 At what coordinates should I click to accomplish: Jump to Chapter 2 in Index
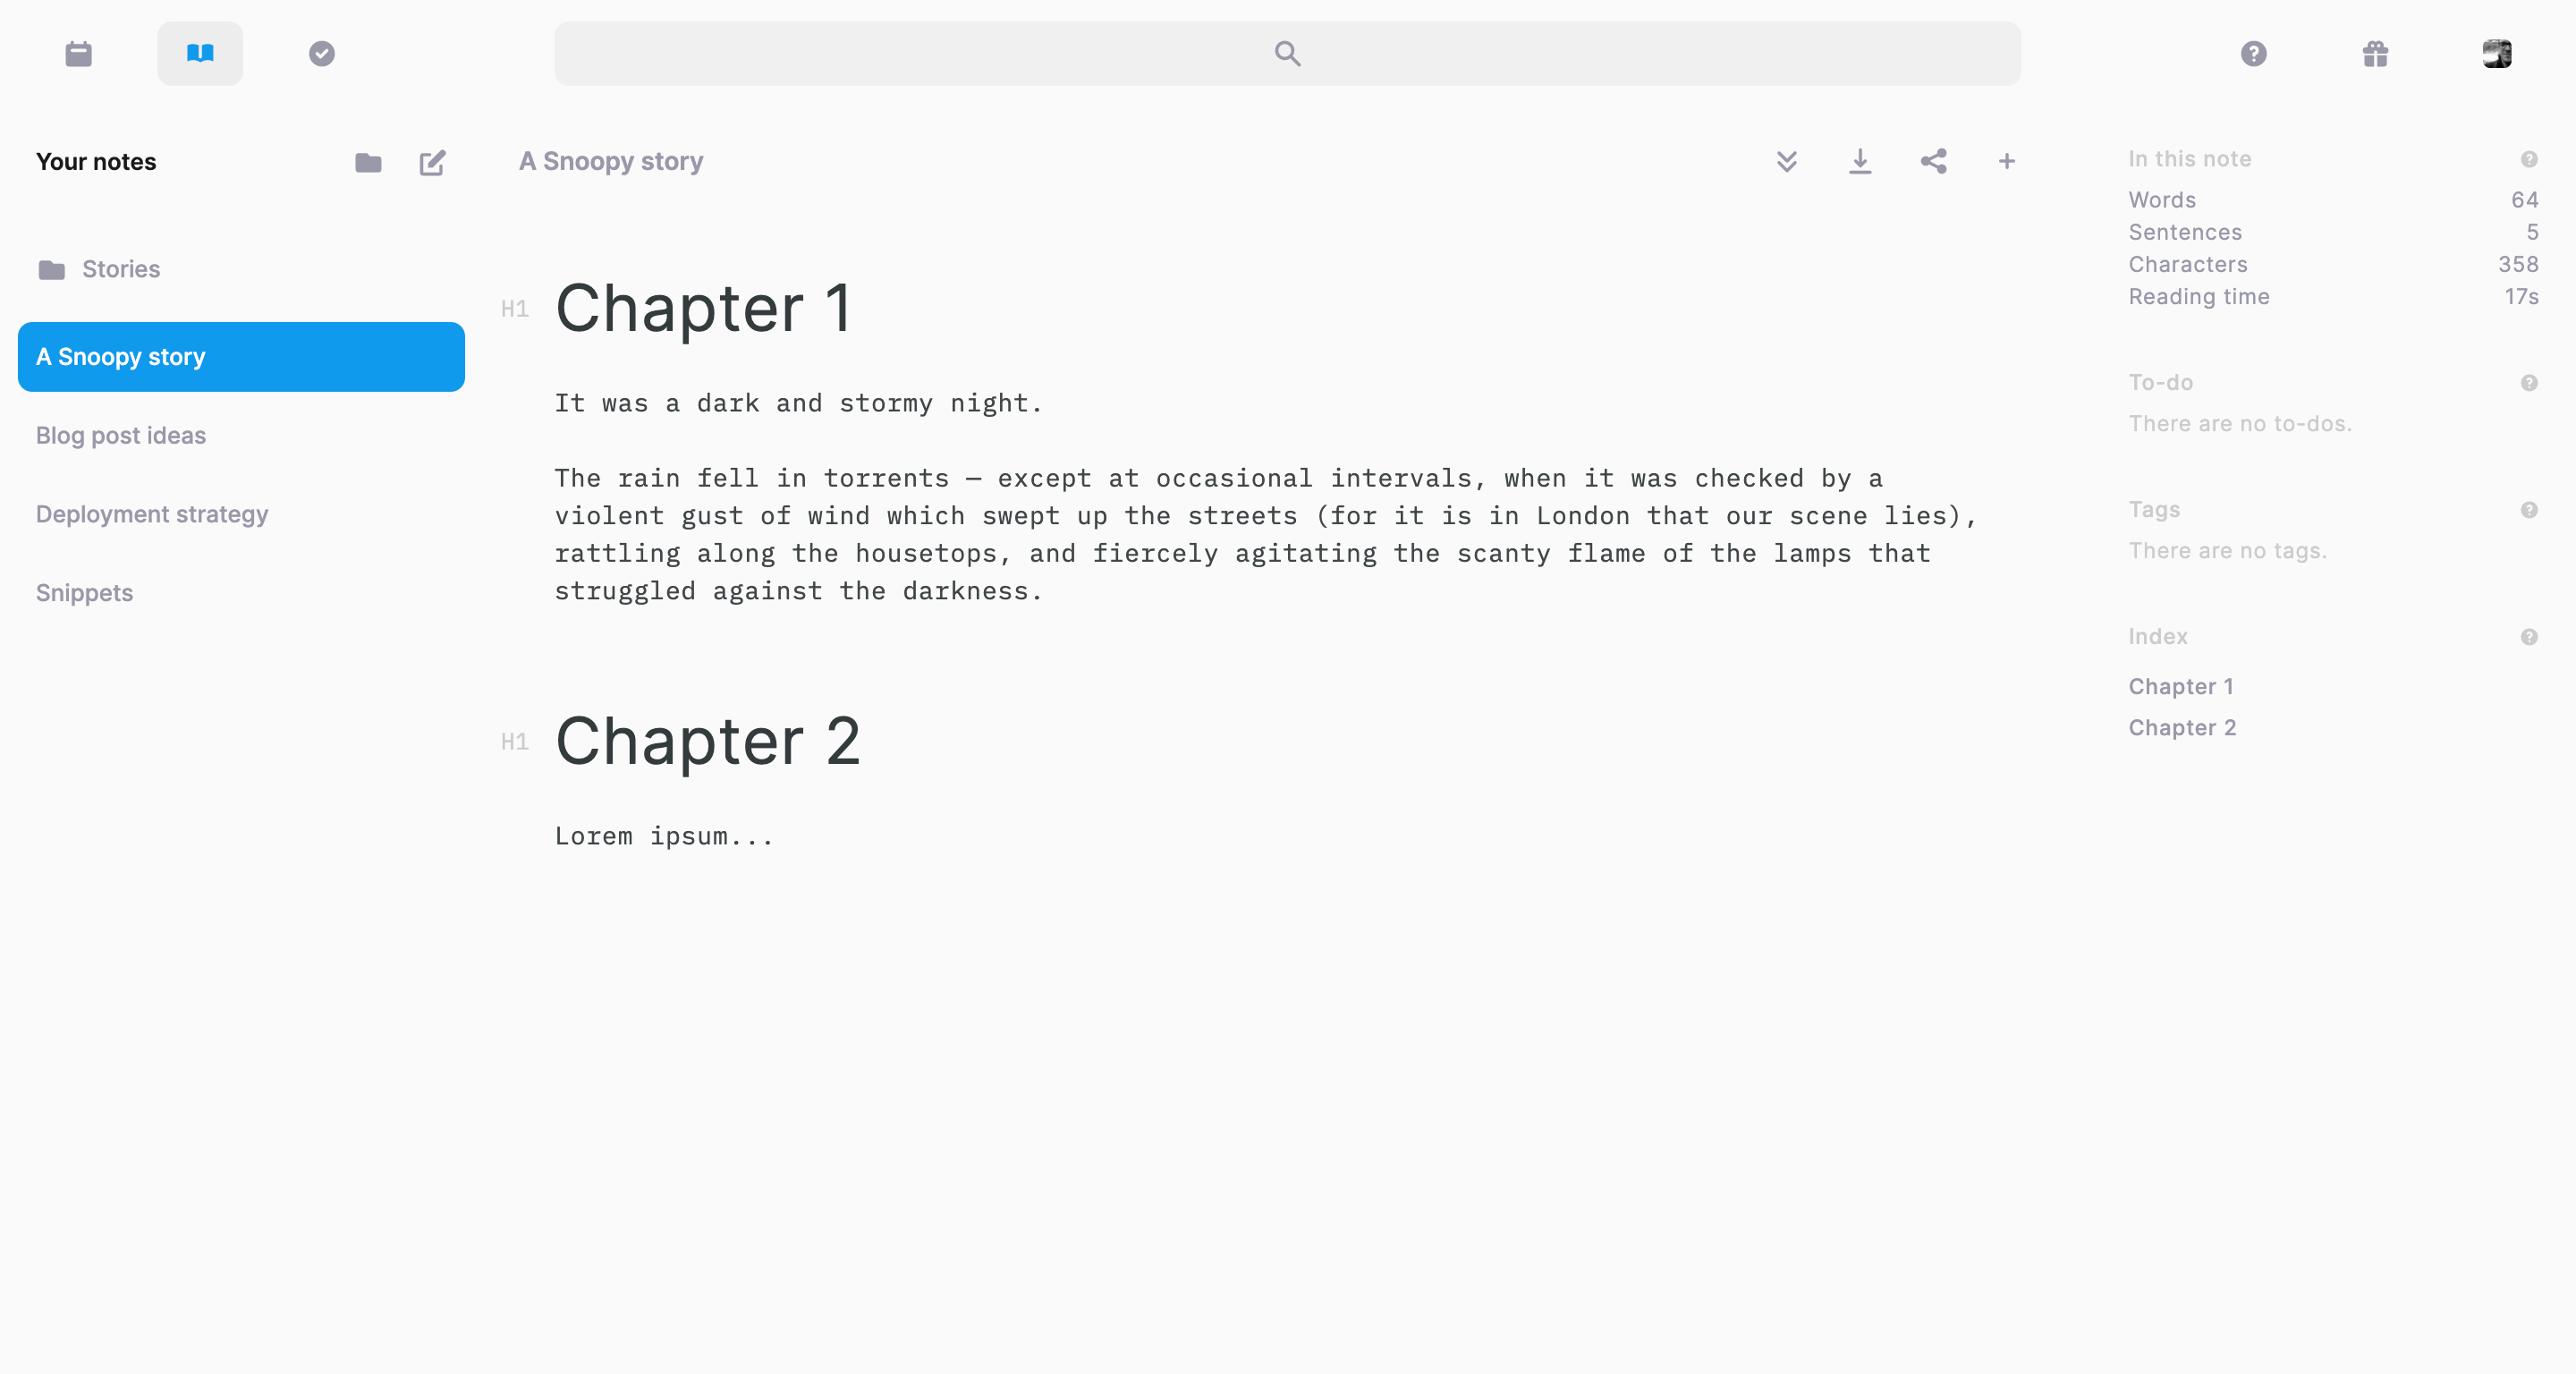[x=2181, y=727]
